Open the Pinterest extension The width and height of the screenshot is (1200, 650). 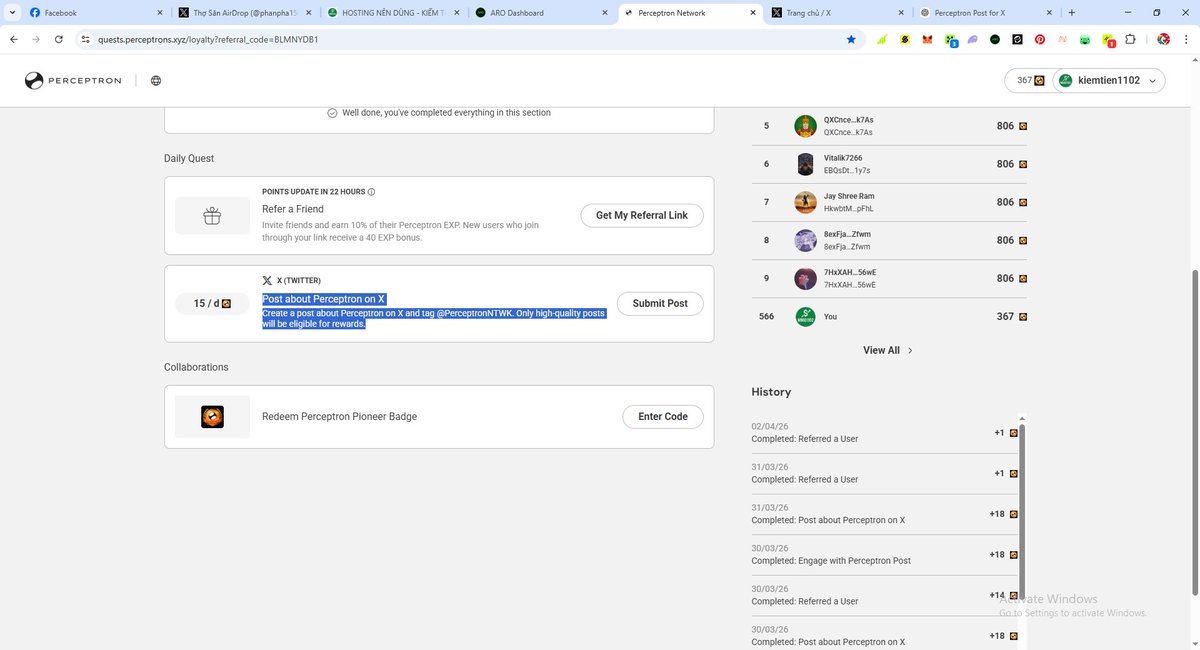(1040, 40)
